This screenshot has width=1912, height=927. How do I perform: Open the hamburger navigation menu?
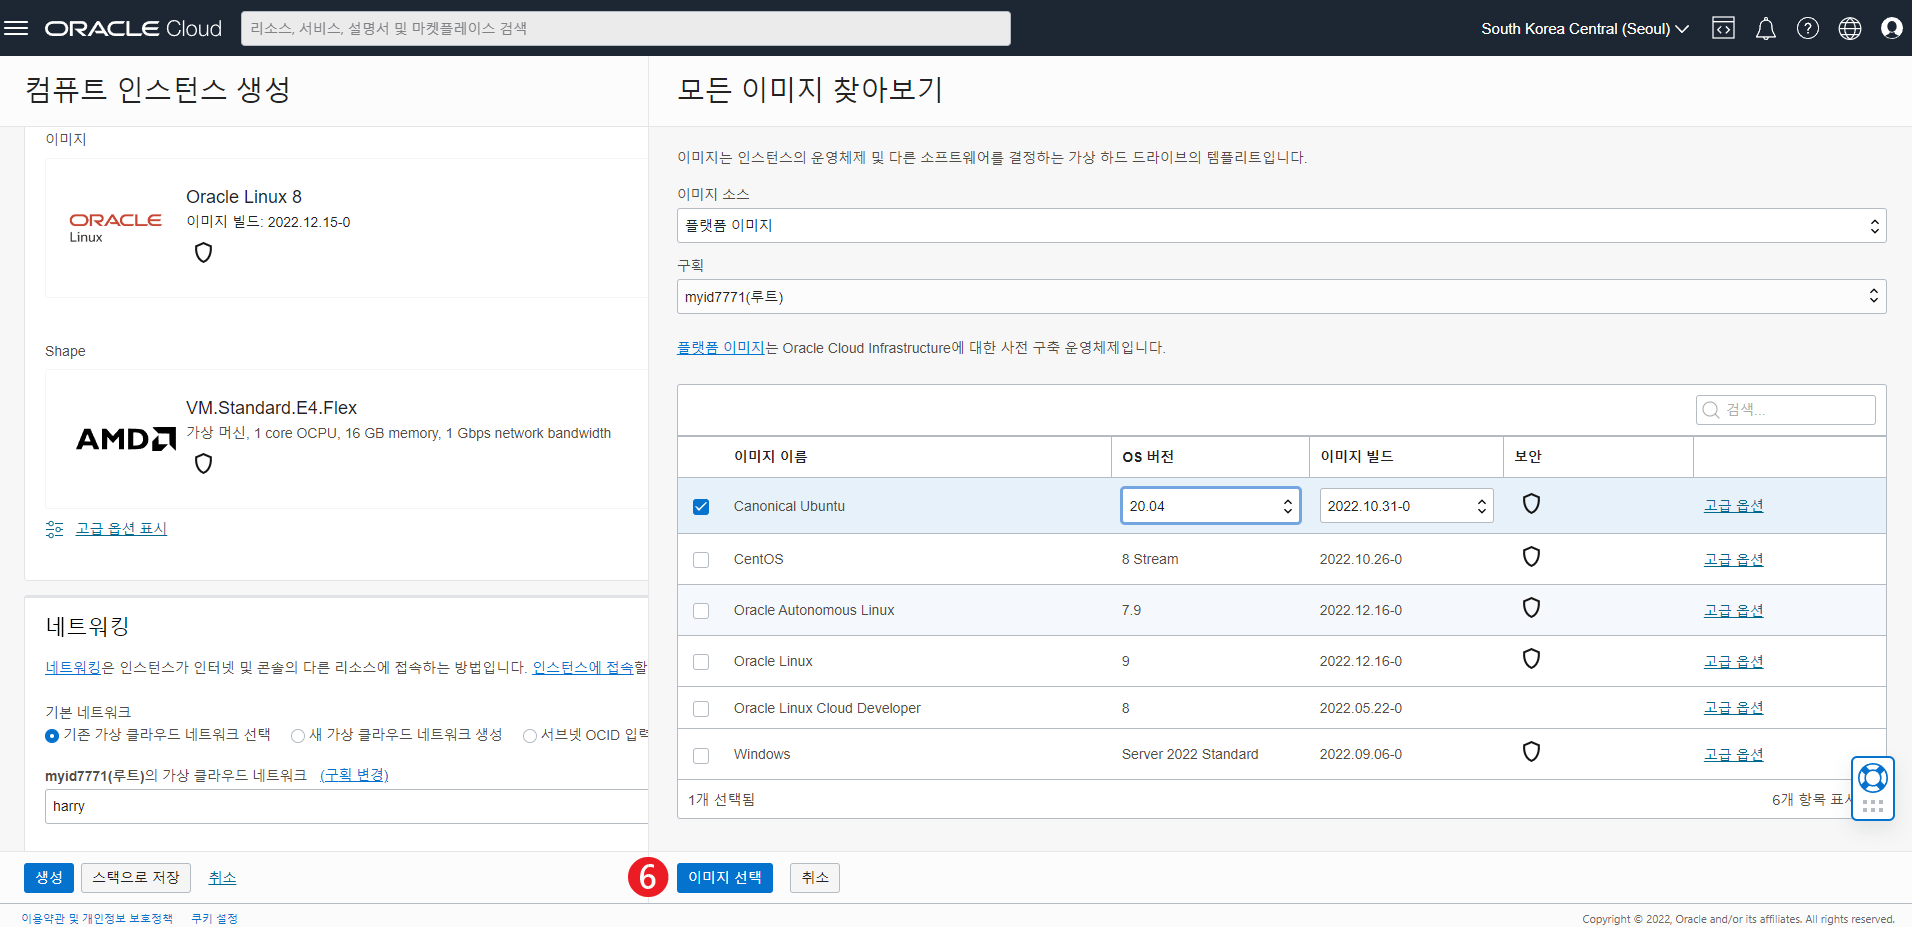pos(16,28)
